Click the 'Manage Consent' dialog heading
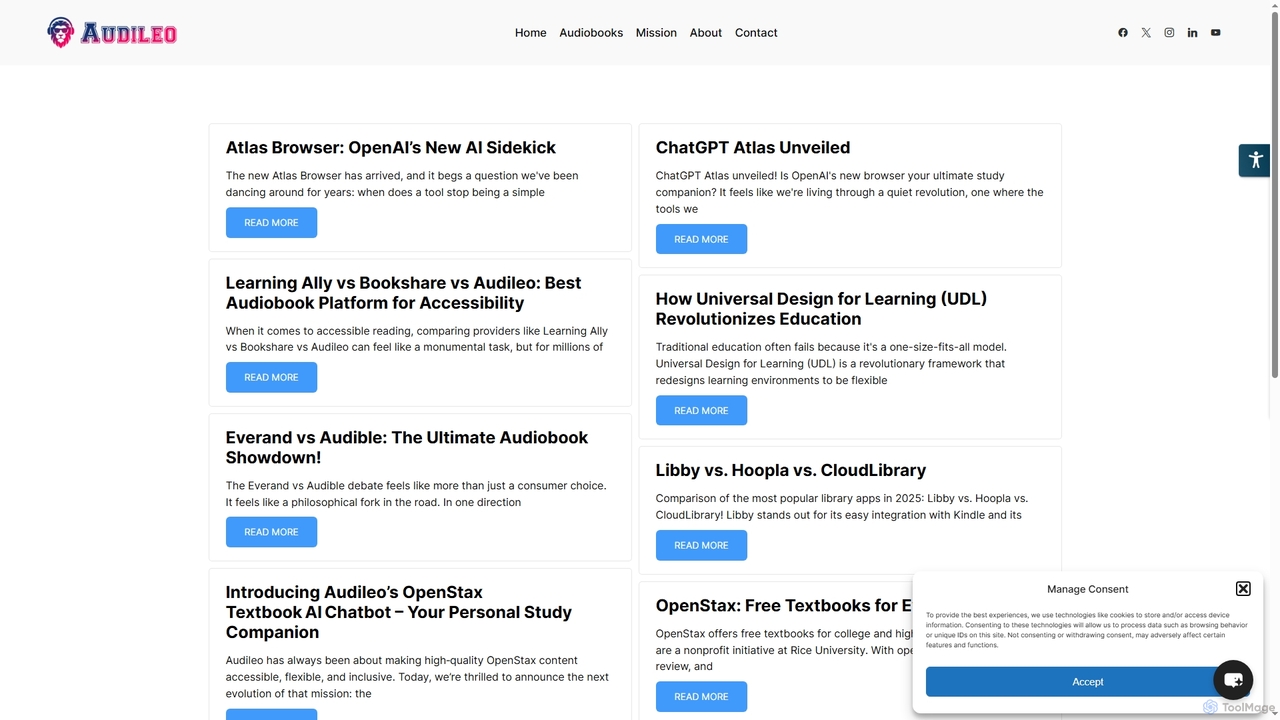This screenshot has height=720, width=1280. click(1088, 589)
